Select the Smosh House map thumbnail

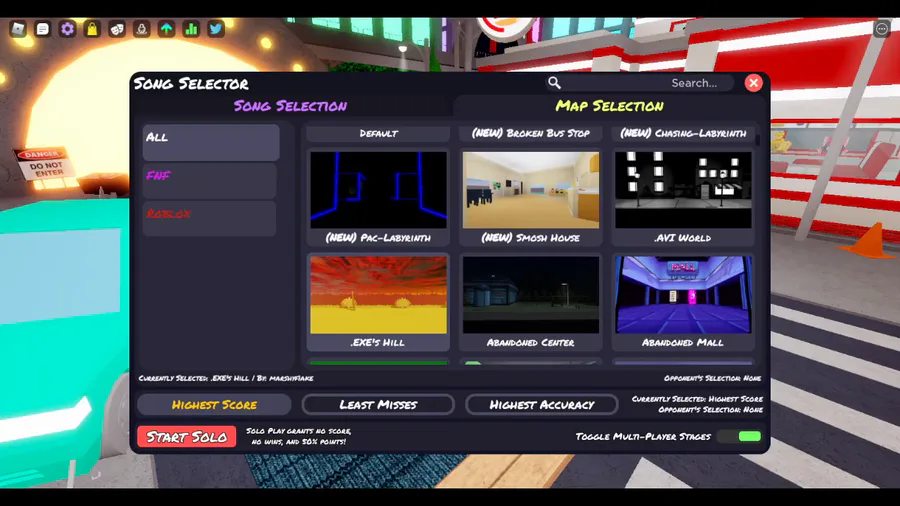tap(531, 190)
